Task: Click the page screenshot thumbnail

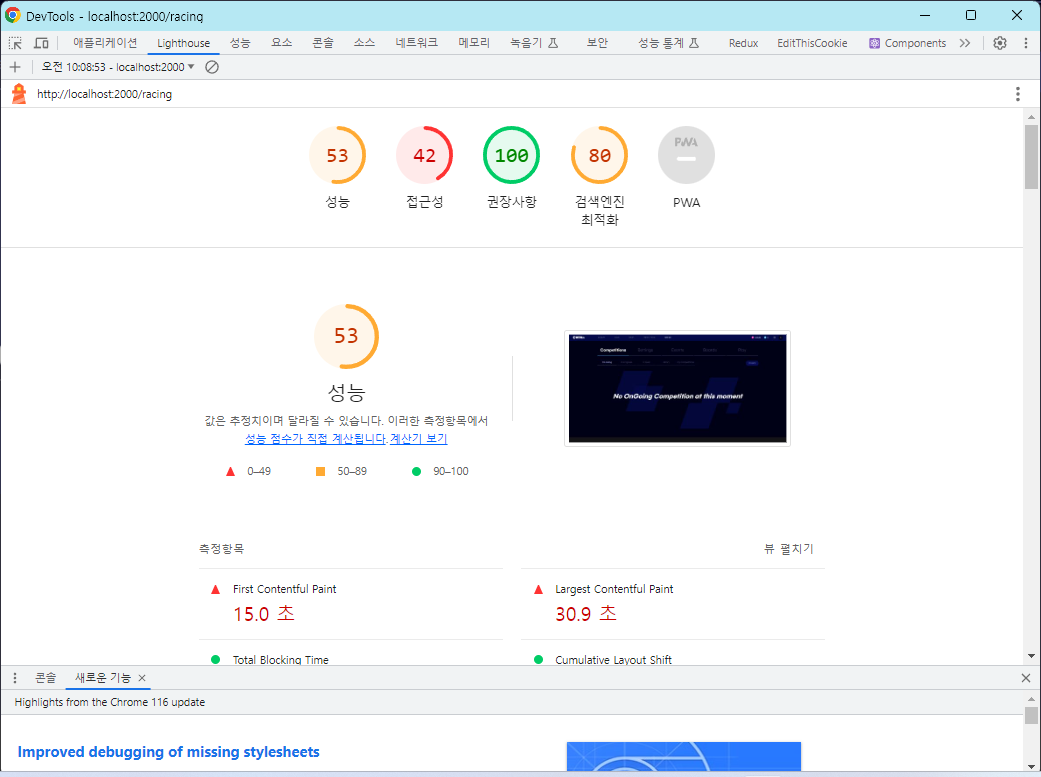Action: (677, 388)
